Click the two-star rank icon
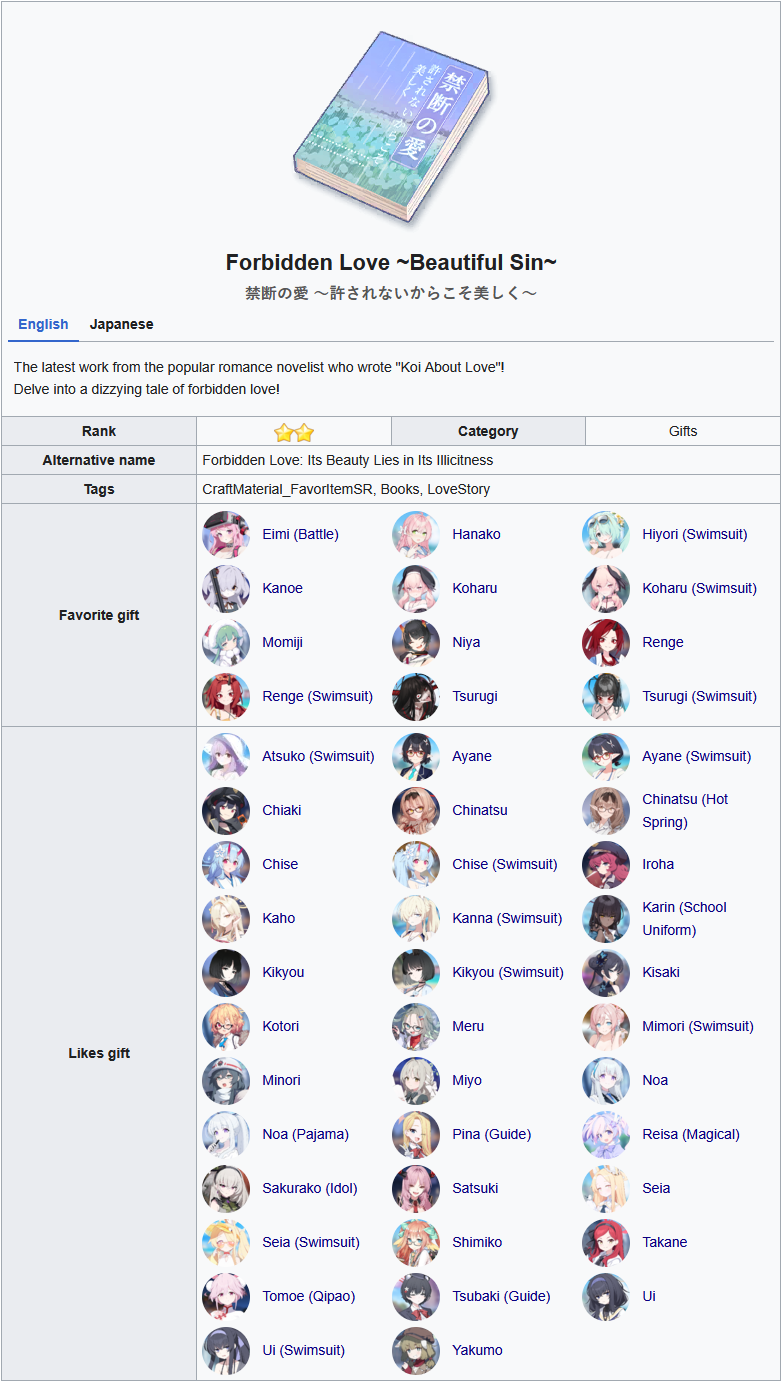Image resolution: width=783 pixels, height=1384 pixels. (294, 432)
